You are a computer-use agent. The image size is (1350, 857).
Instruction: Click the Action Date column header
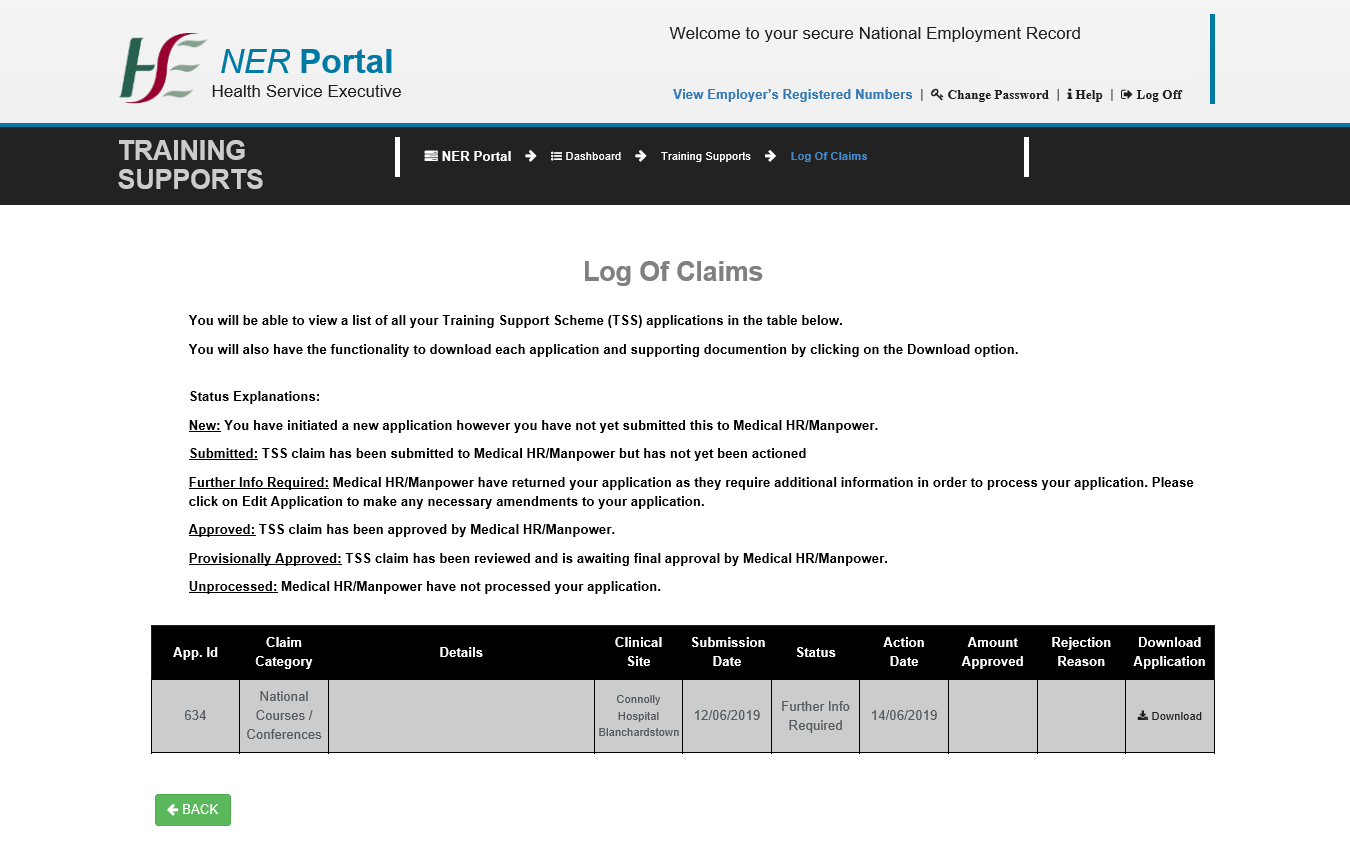904,652
